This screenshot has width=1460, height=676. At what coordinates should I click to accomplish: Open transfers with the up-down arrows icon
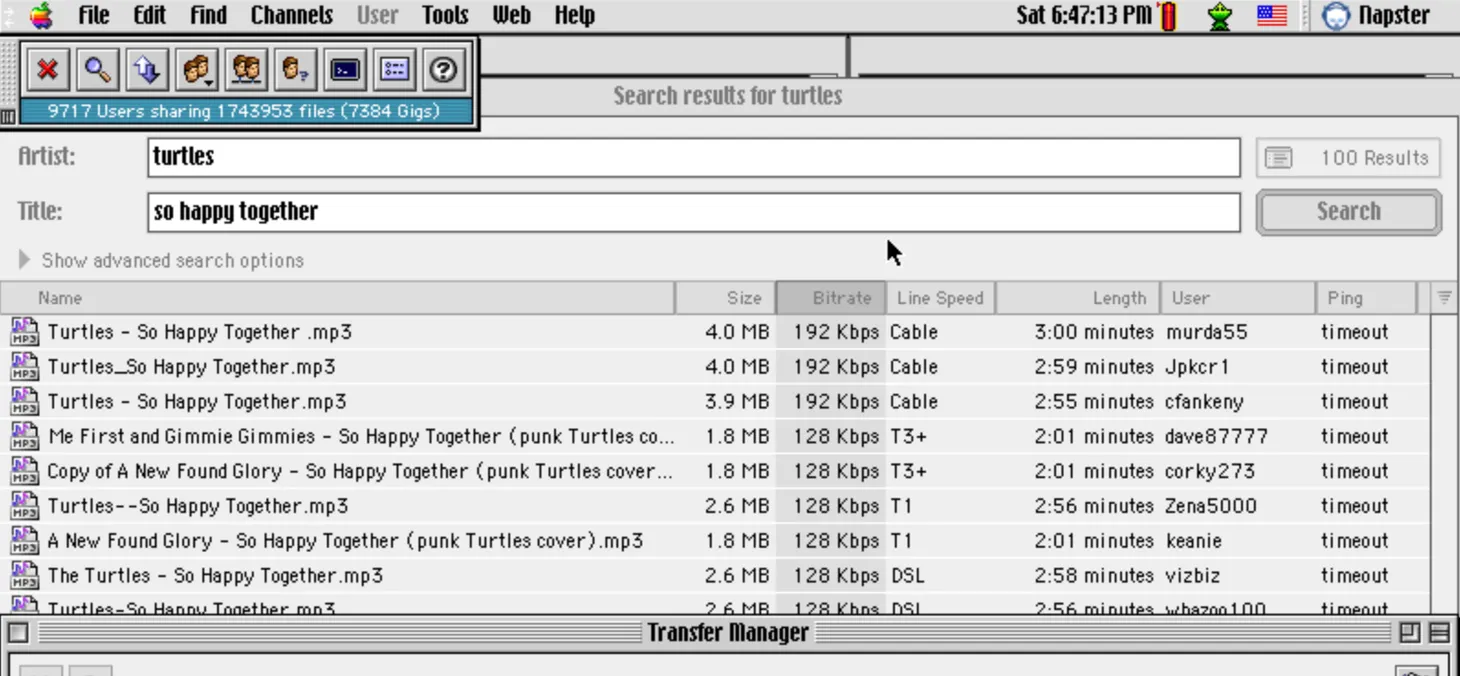(146, 69)
